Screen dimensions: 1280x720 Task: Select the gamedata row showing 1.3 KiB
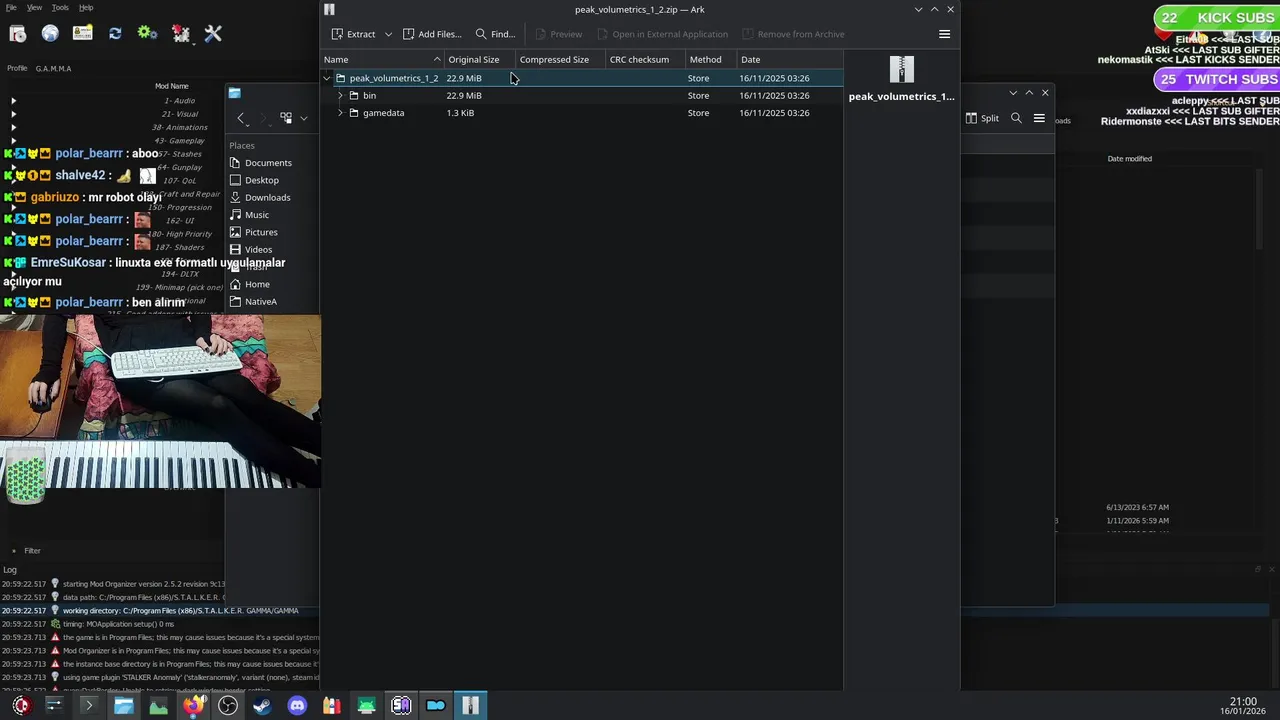(582, 113)
